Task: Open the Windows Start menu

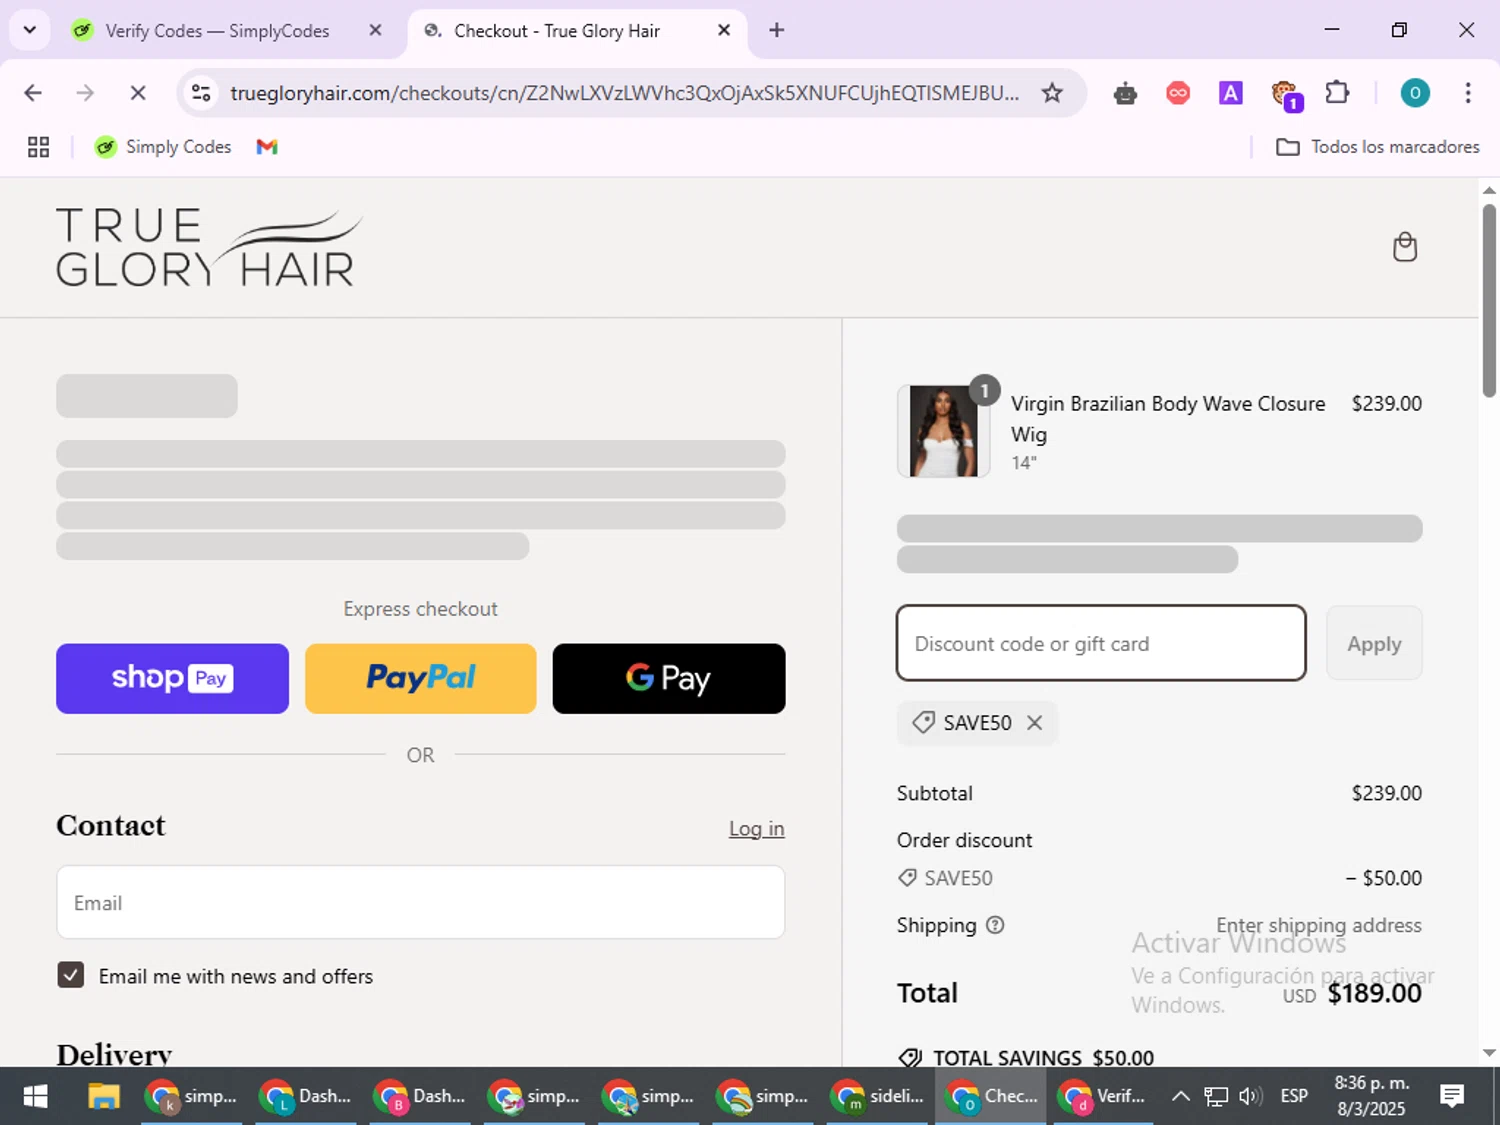Action: [35, 1097]
